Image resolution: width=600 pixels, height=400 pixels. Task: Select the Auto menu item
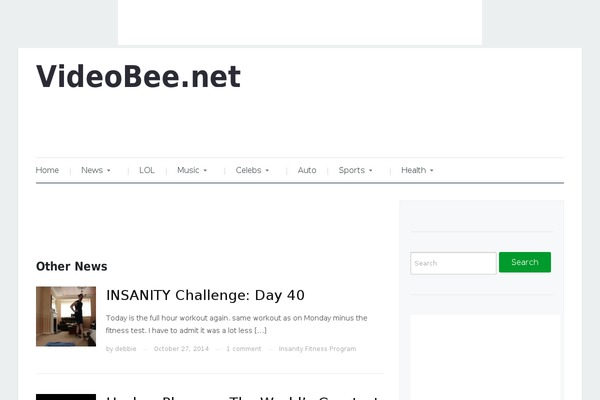pyautogui.click(x=307, y=170)
